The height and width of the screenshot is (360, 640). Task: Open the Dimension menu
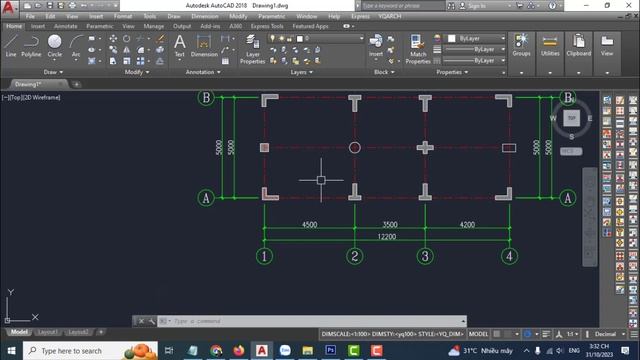tap(204, 16)
